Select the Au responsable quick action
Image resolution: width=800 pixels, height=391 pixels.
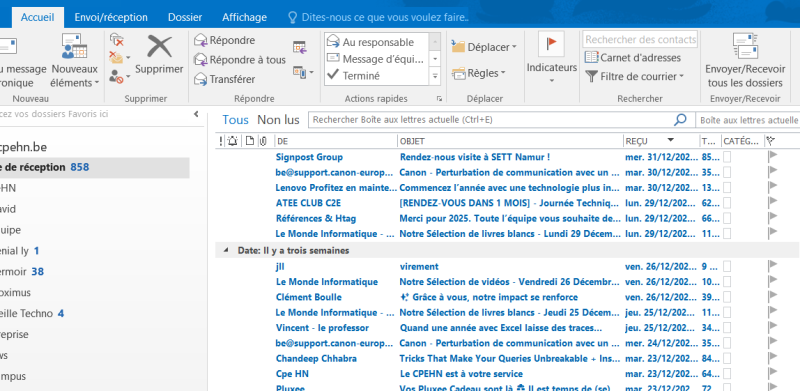coord(377,42)
